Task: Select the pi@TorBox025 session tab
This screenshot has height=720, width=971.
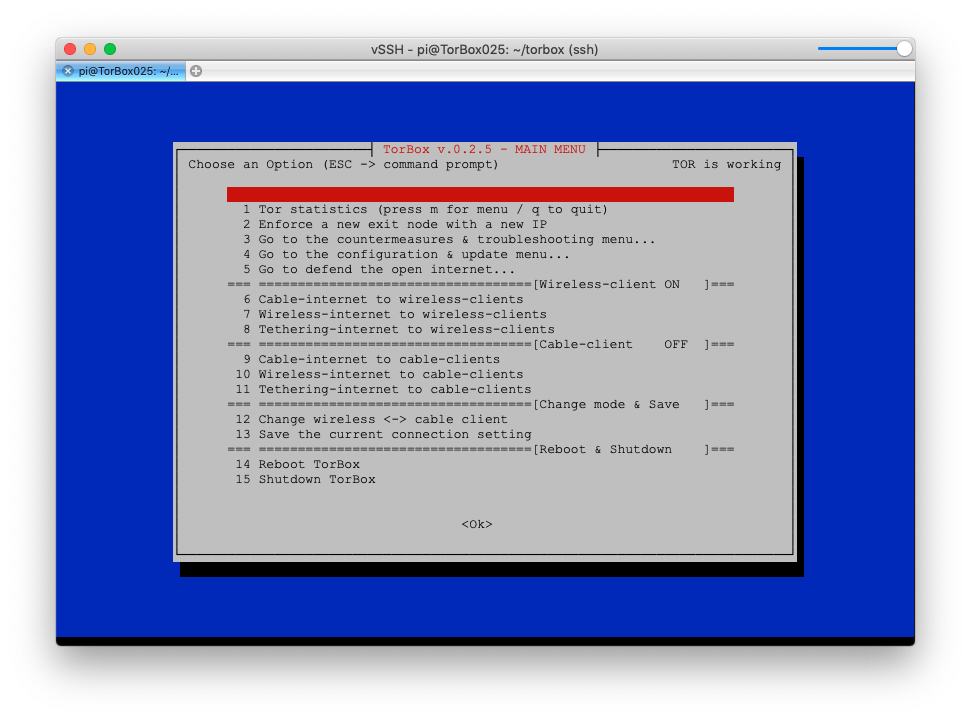Action: coord(121,71)
